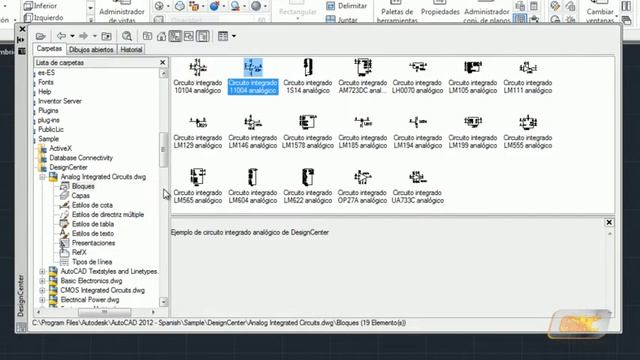Select the Database Connectivity folder
The image size is (640, 360).
pyautogui.click(x=81, y=158)
